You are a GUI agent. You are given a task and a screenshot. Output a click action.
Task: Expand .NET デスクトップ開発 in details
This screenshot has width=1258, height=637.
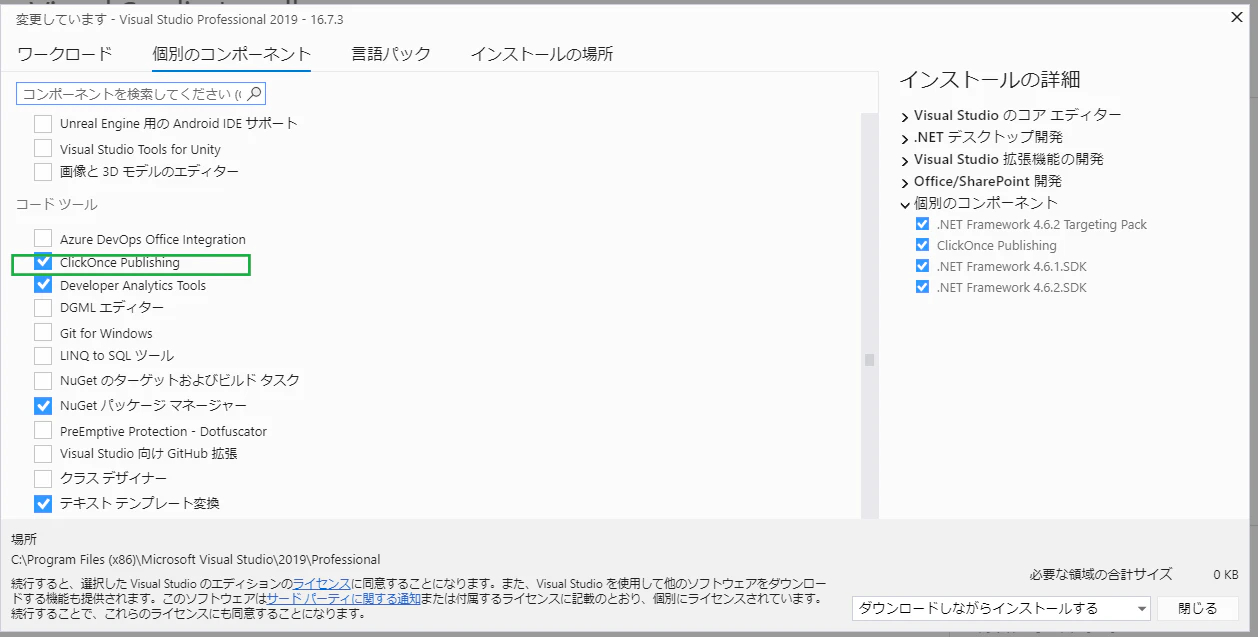tap(905, 138)
